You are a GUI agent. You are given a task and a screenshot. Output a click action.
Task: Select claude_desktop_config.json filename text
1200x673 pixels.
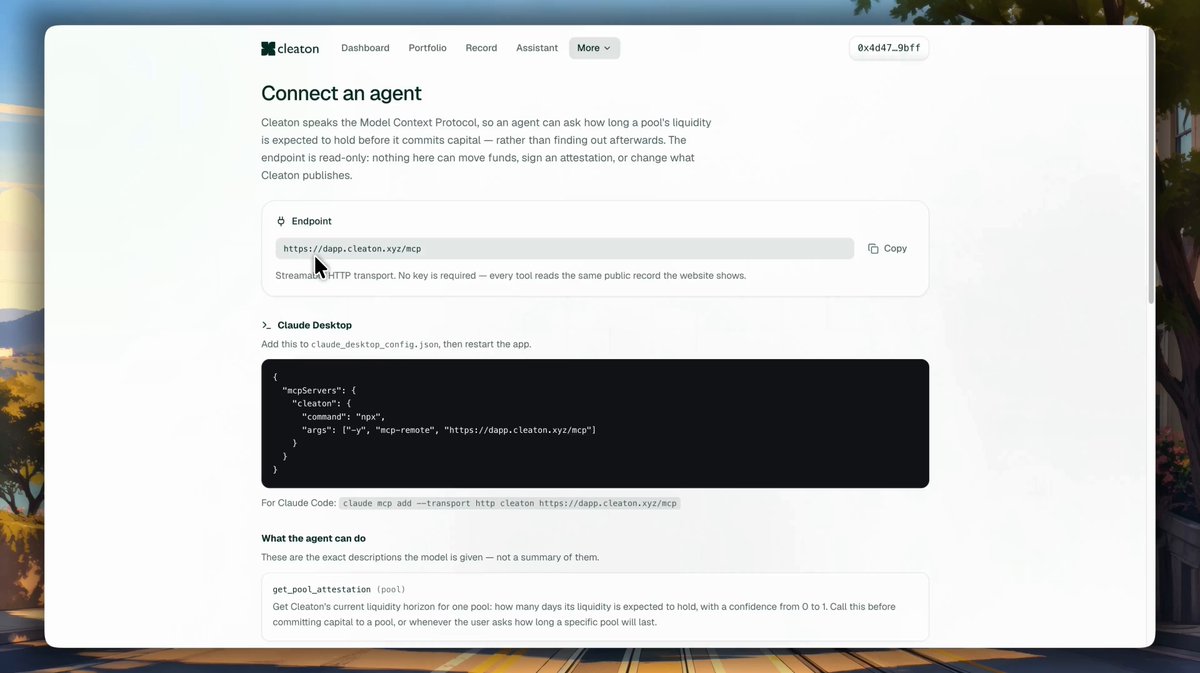(374, 344)
